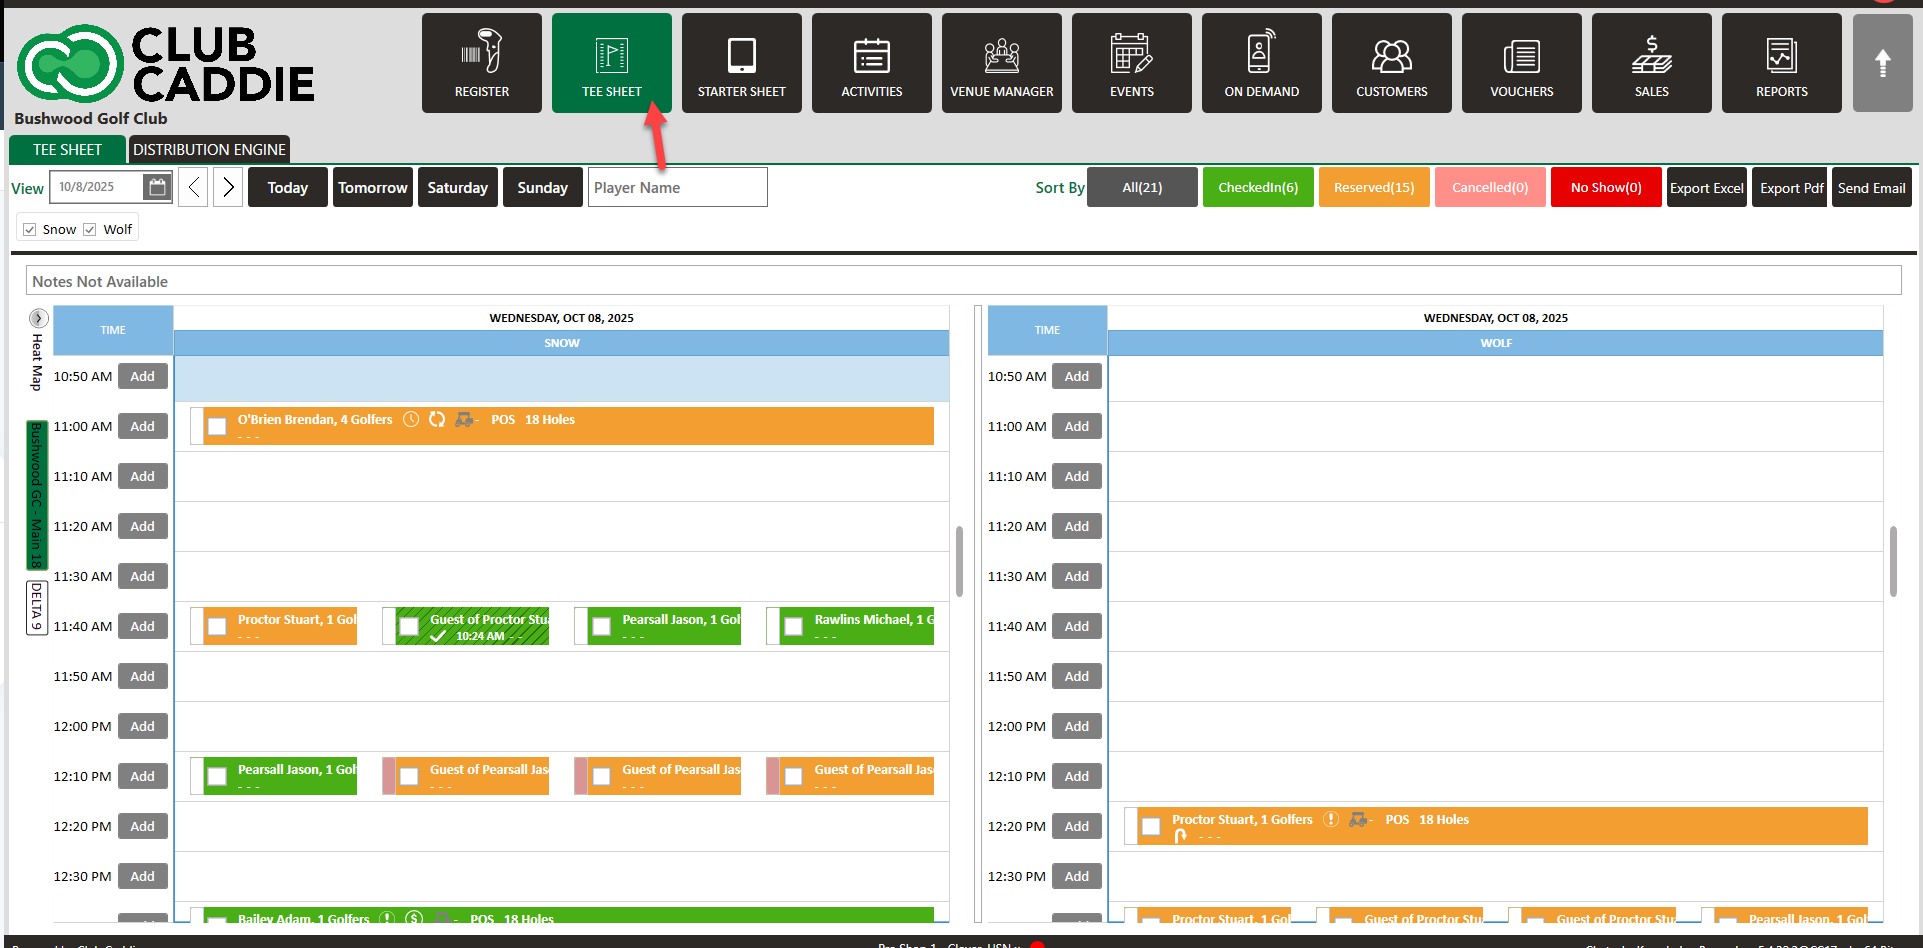Switch to Distribution Engine tab

point(209,150)
